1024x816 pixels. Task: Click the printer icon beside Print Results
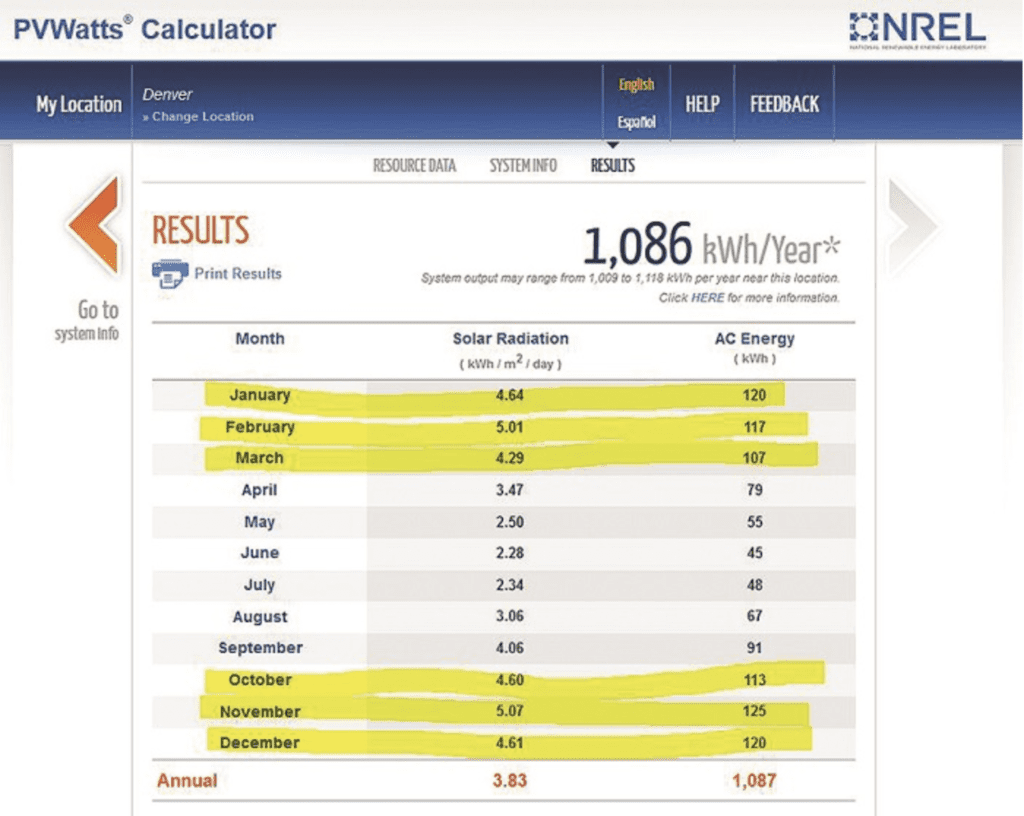point(170,274)
